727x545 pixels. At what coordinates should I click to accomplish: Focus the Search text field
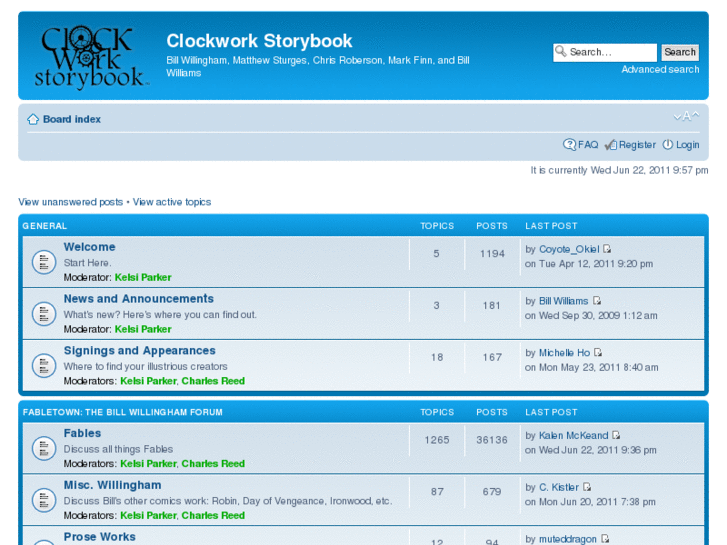click(x=605, y=52)
